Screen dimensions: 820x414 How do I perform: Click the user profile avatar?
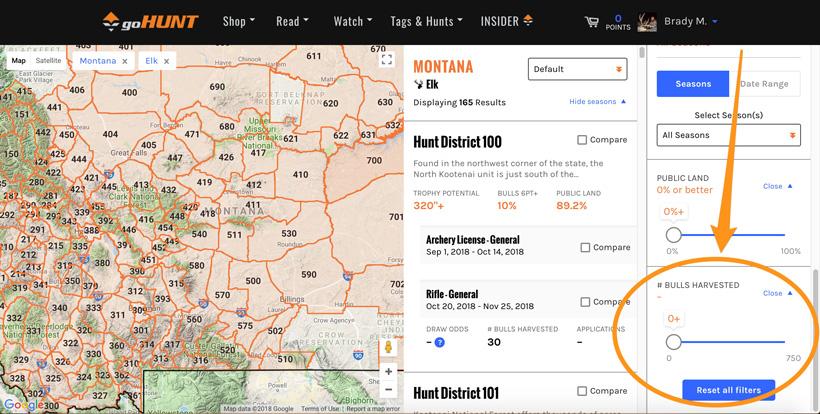coord(648,22)
